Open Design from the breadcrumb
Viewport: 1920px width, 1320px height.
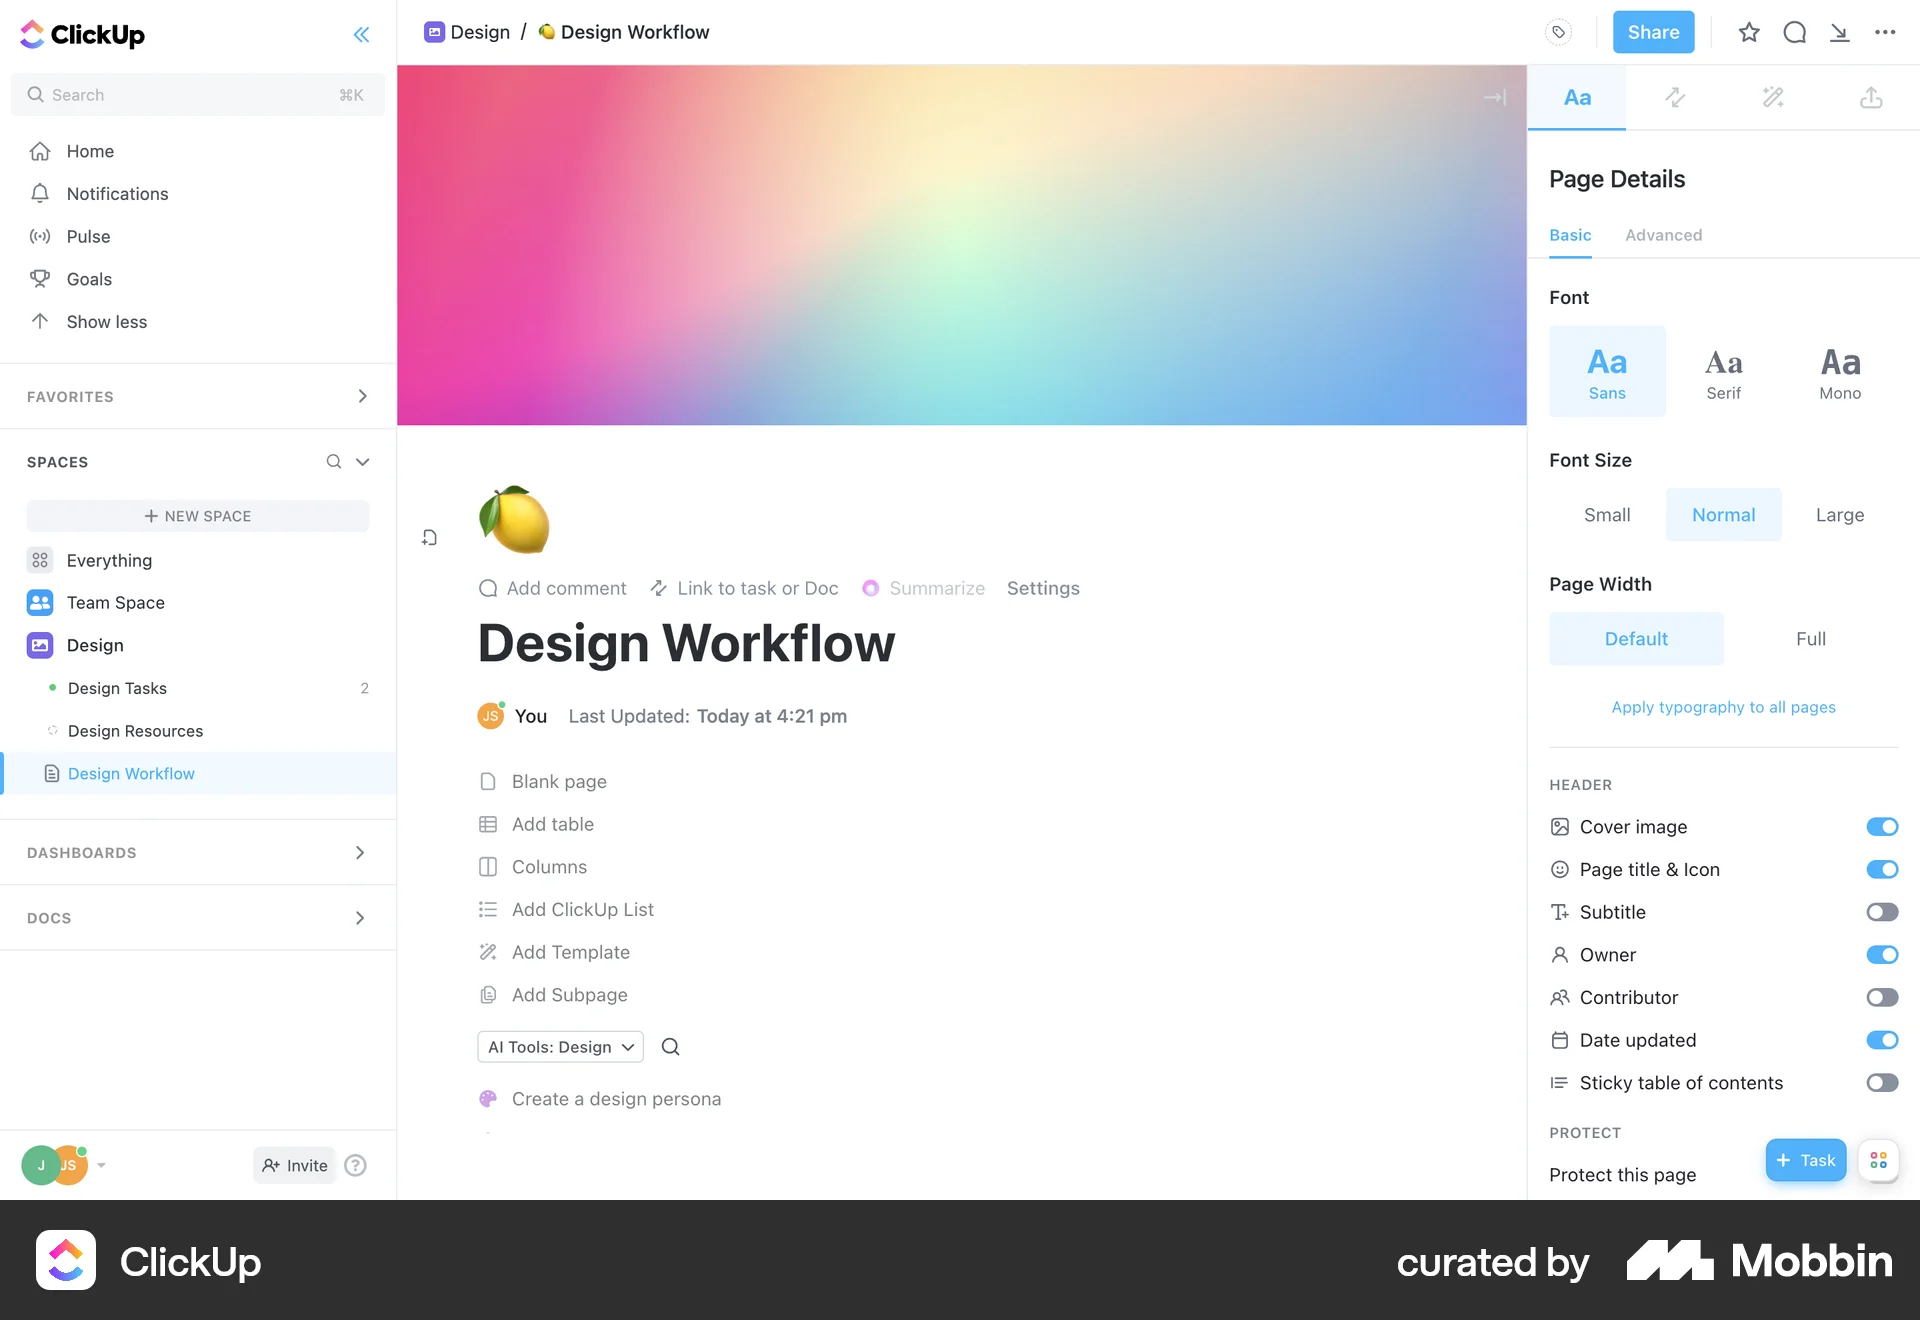click(480, 31)
